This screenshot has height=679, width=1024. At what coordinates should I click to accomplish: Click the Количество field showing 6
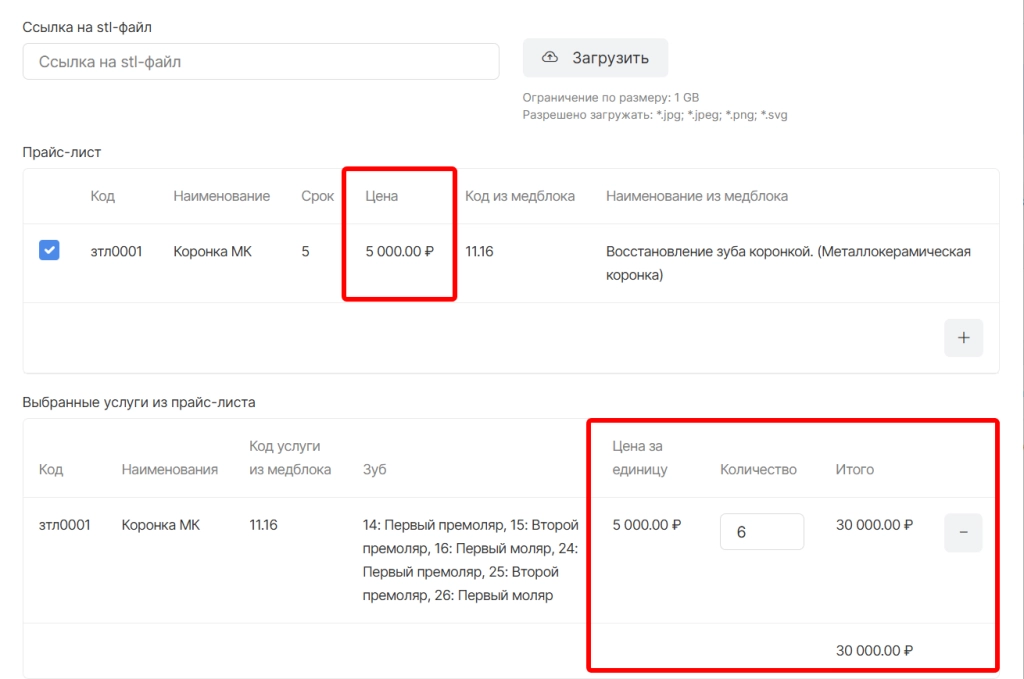[761, 532]
